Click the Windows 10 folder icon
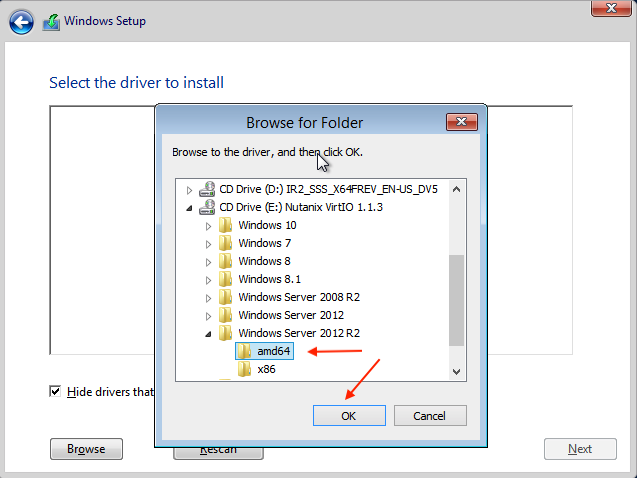This screenshot has width=637, height=478. (225, 225)
